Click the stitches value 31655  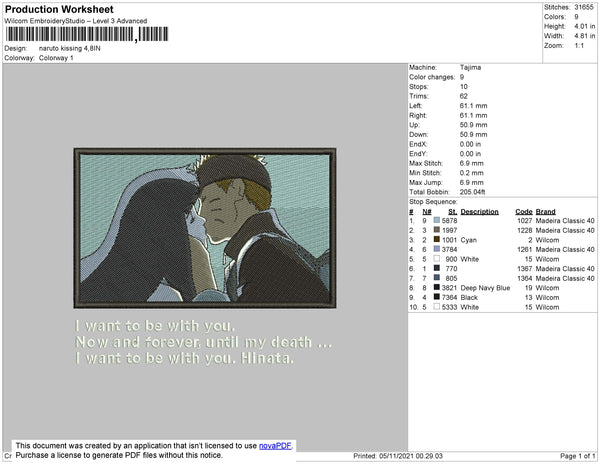pyautogui.click(x=584, y=7)
